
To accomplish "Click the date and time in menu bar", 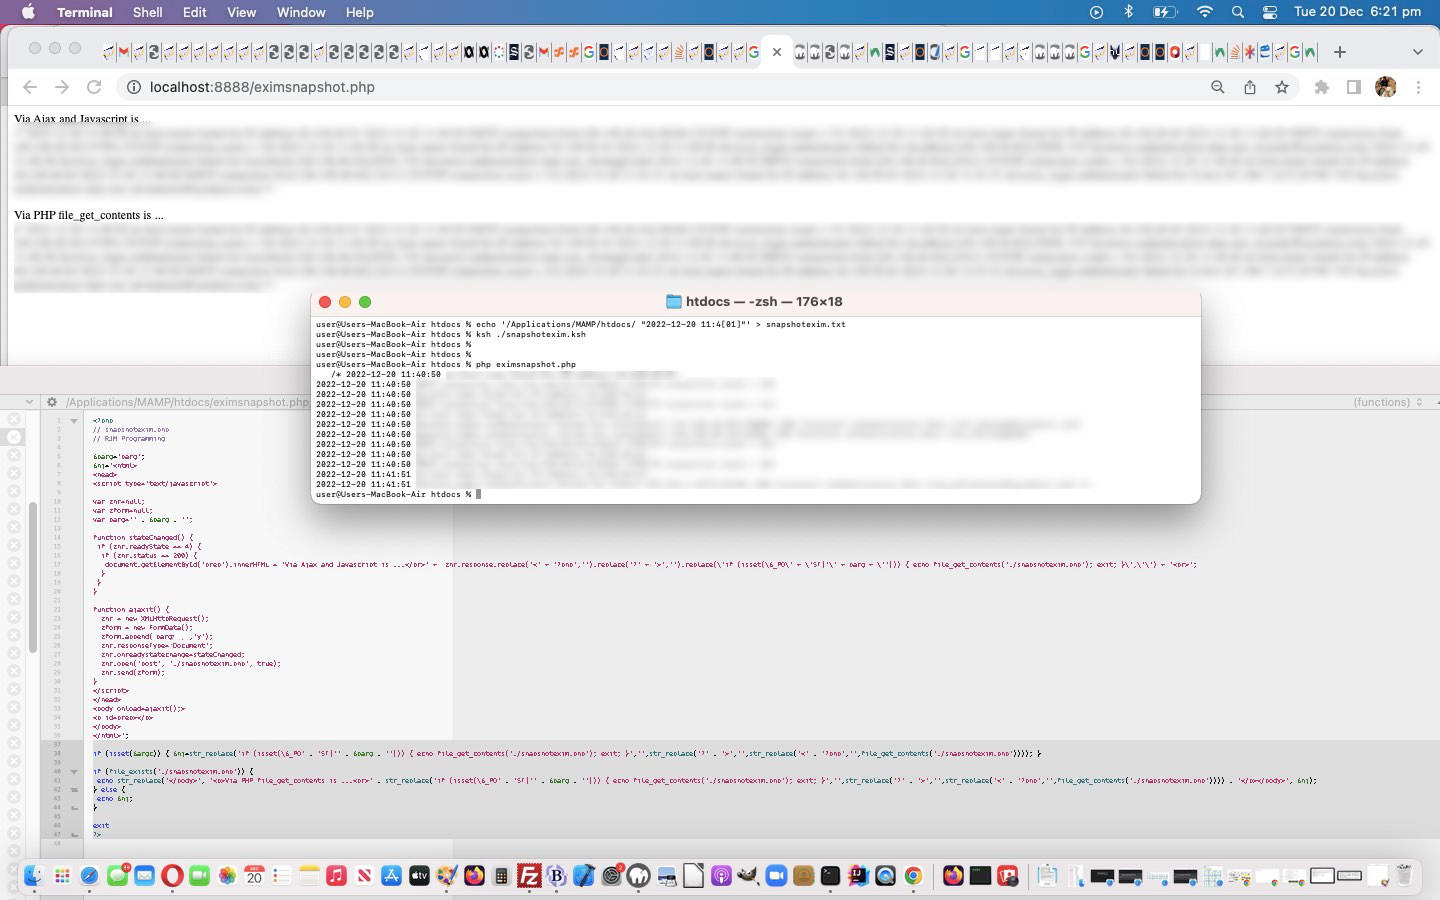I will point(1357,12).
